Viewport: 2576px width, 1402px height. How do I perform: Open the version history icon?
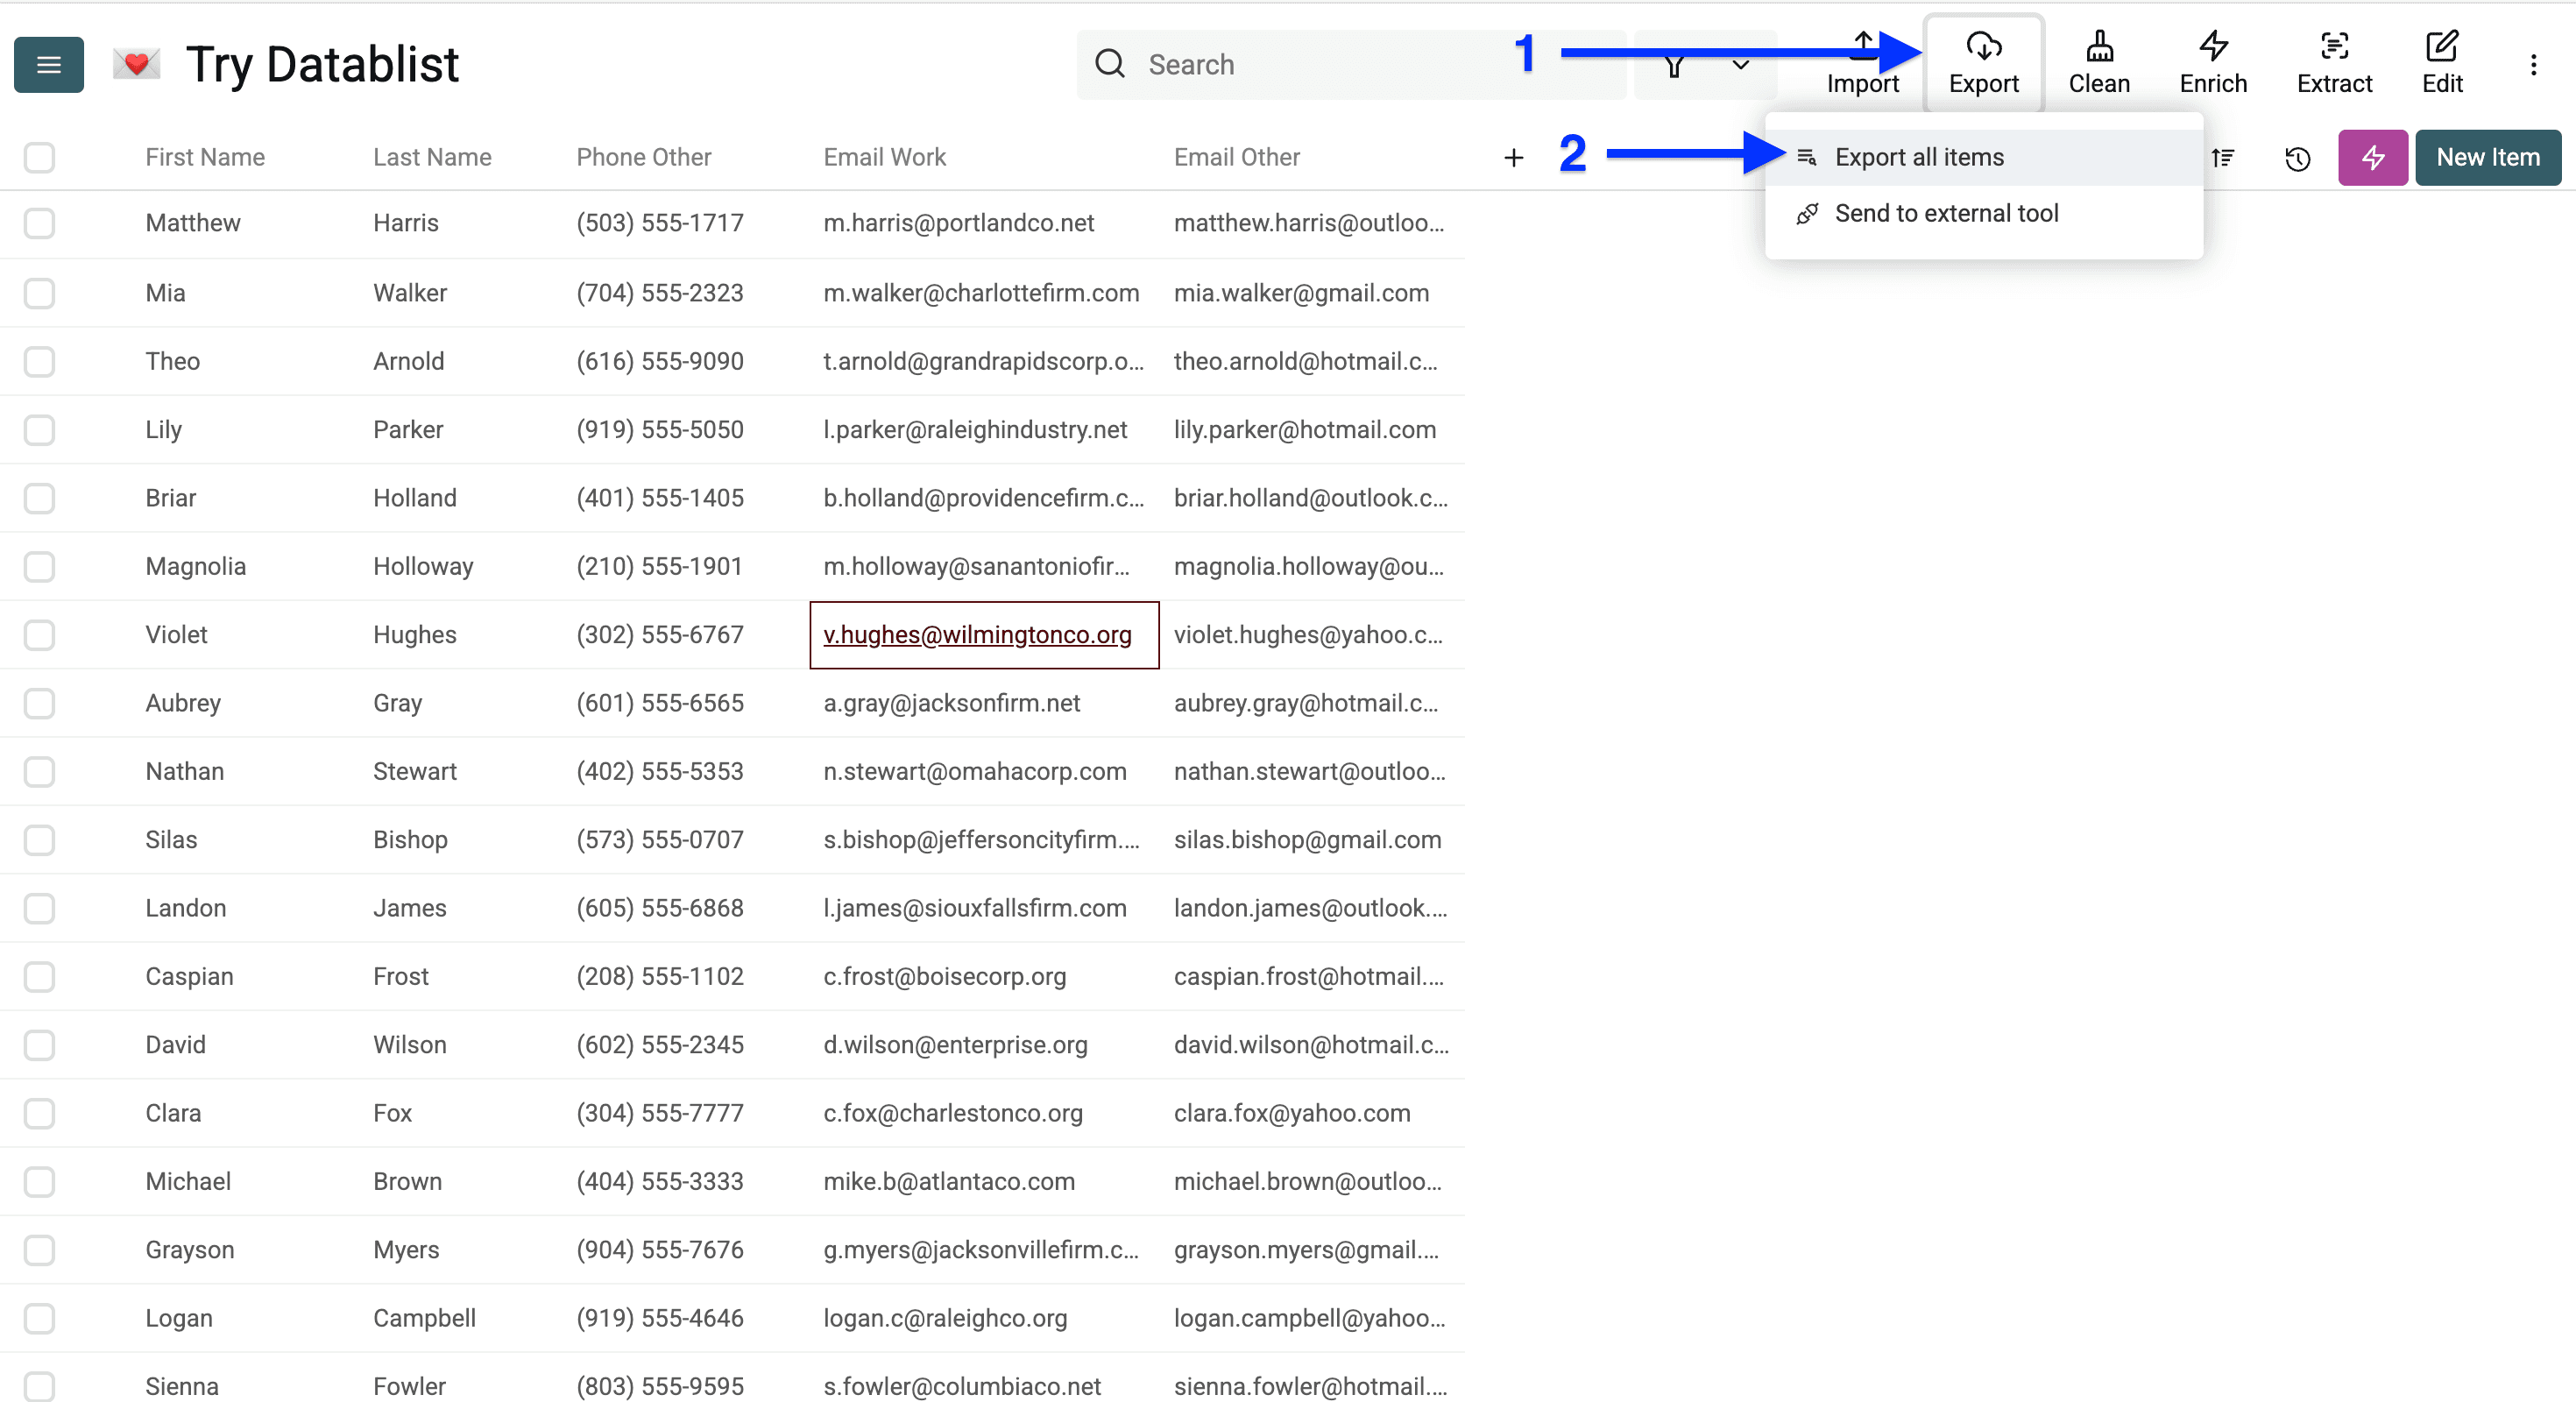[2297, 157]
